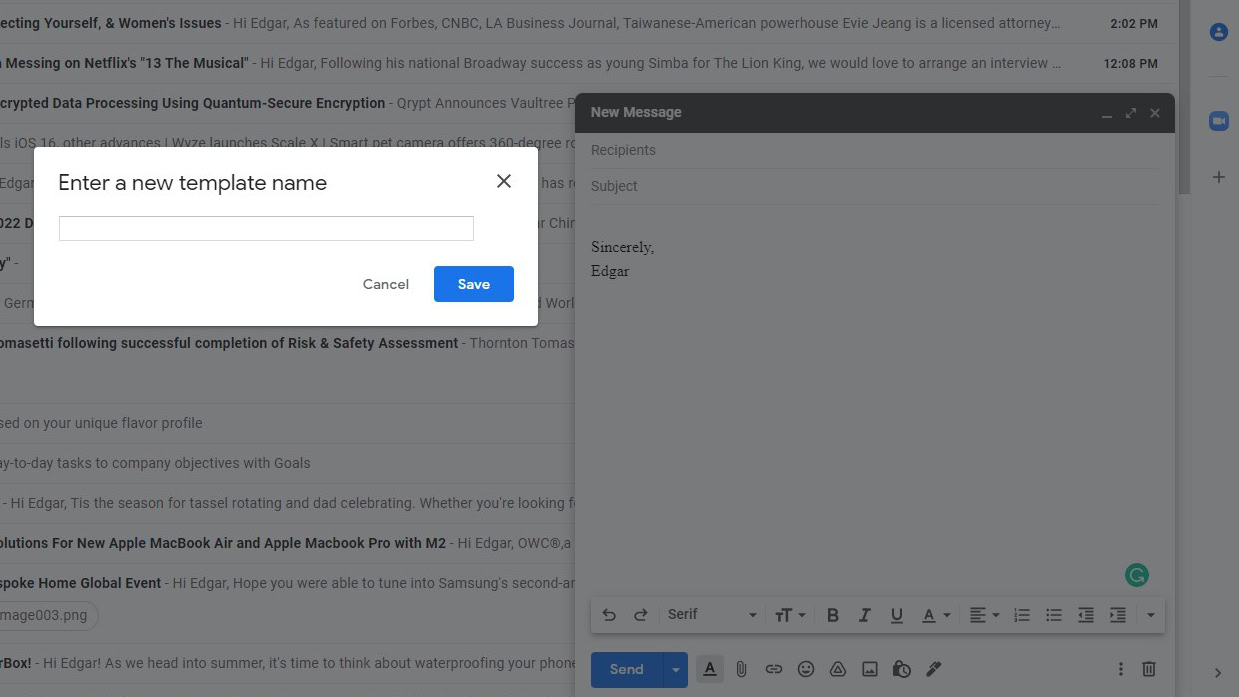Save the new template name

(x=473, y=284)
